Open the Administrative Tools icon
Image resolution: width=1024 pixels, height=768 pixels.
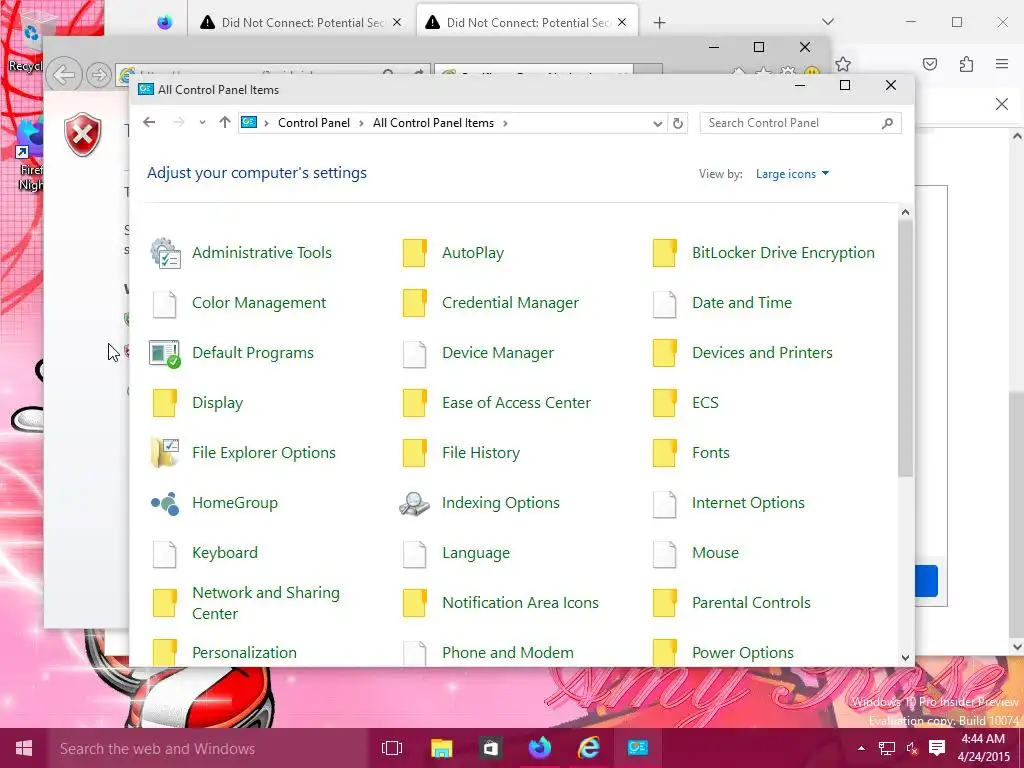click(x=165, y=253)
